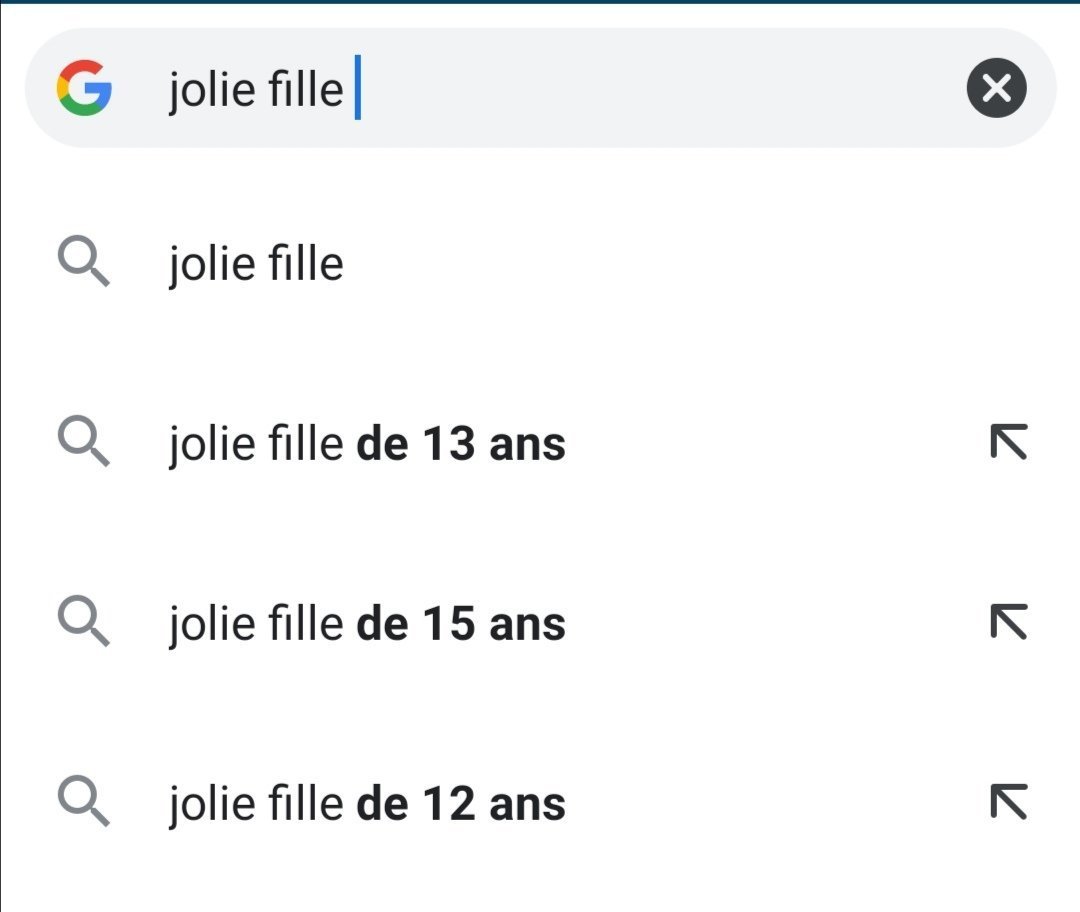Place cursor on word 'jolie' in search box

212,90
